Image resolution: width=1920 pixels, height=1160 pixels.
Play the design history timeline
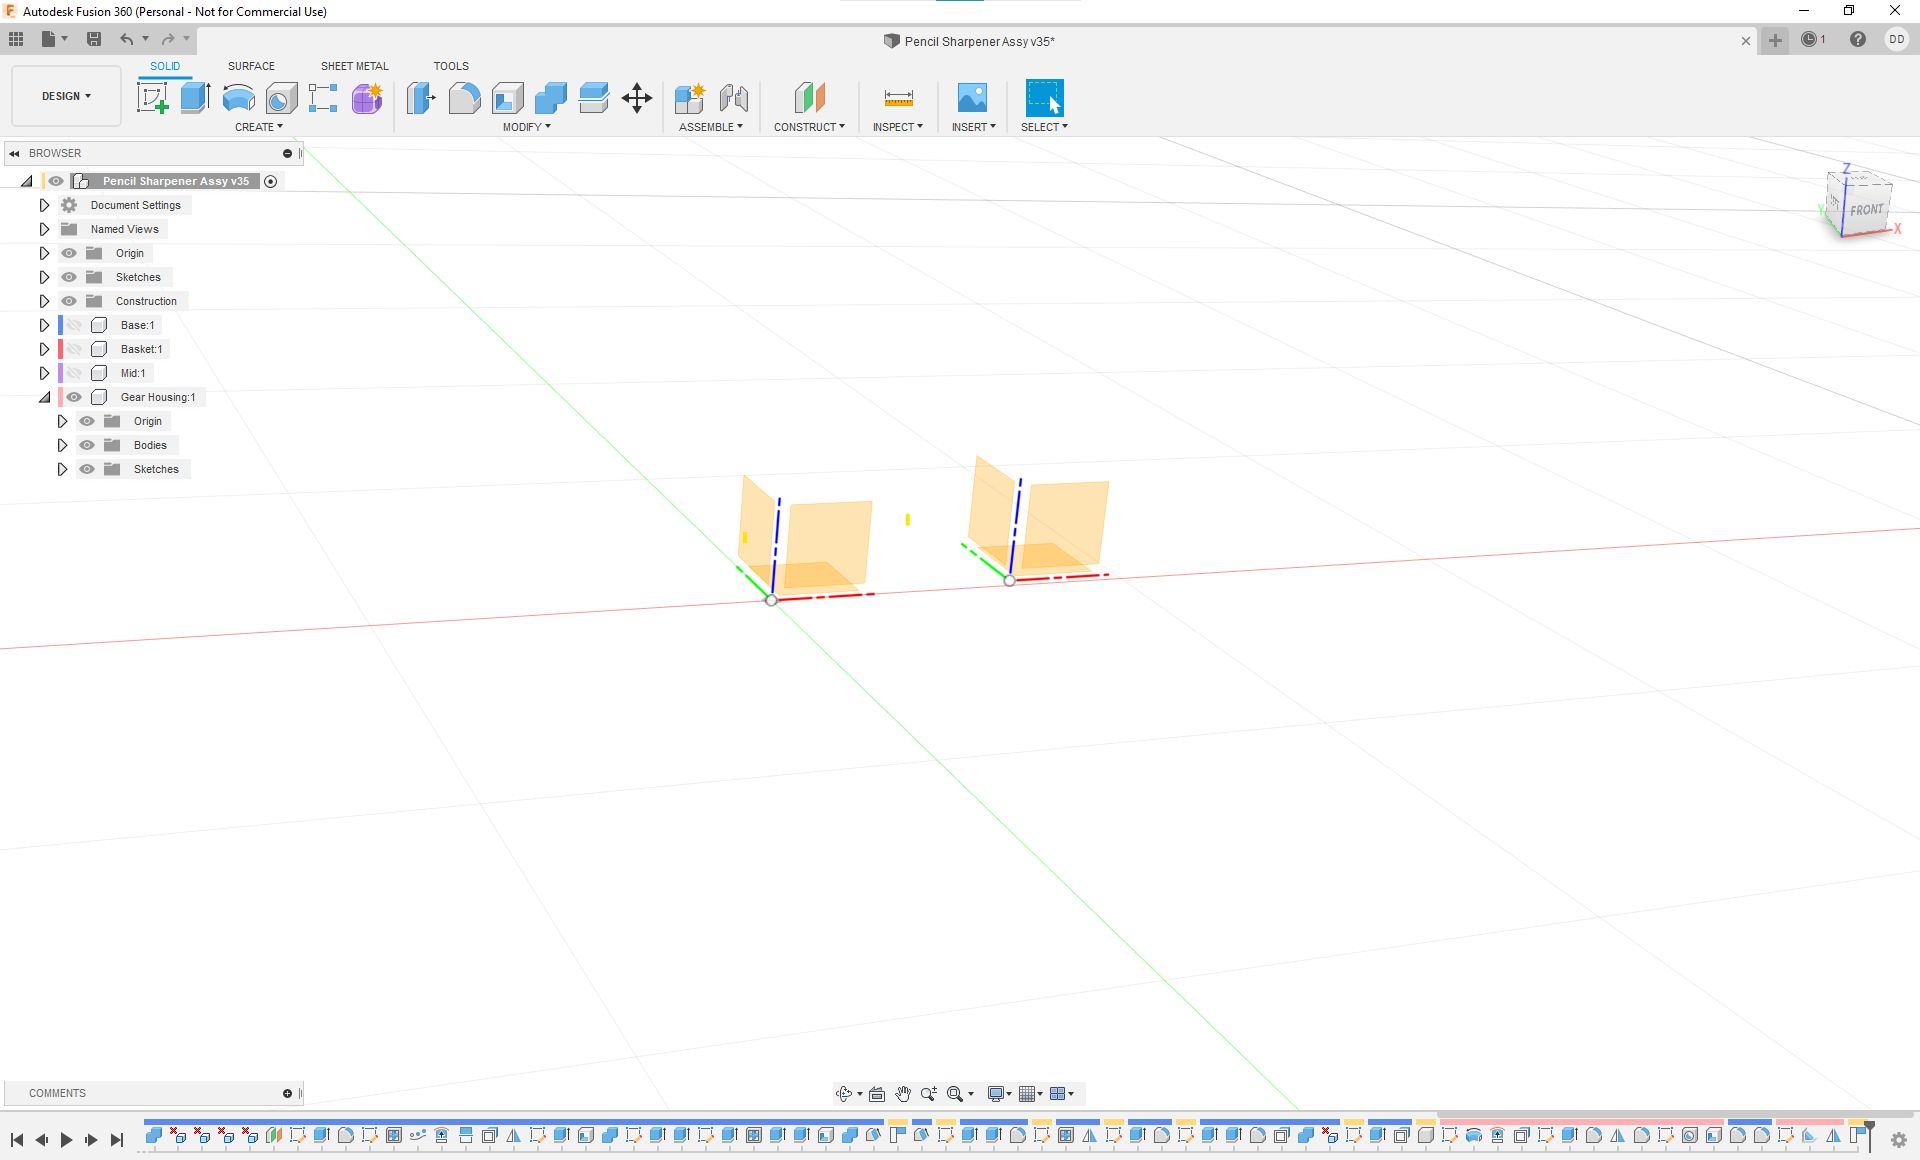[x=66, y=1139]
